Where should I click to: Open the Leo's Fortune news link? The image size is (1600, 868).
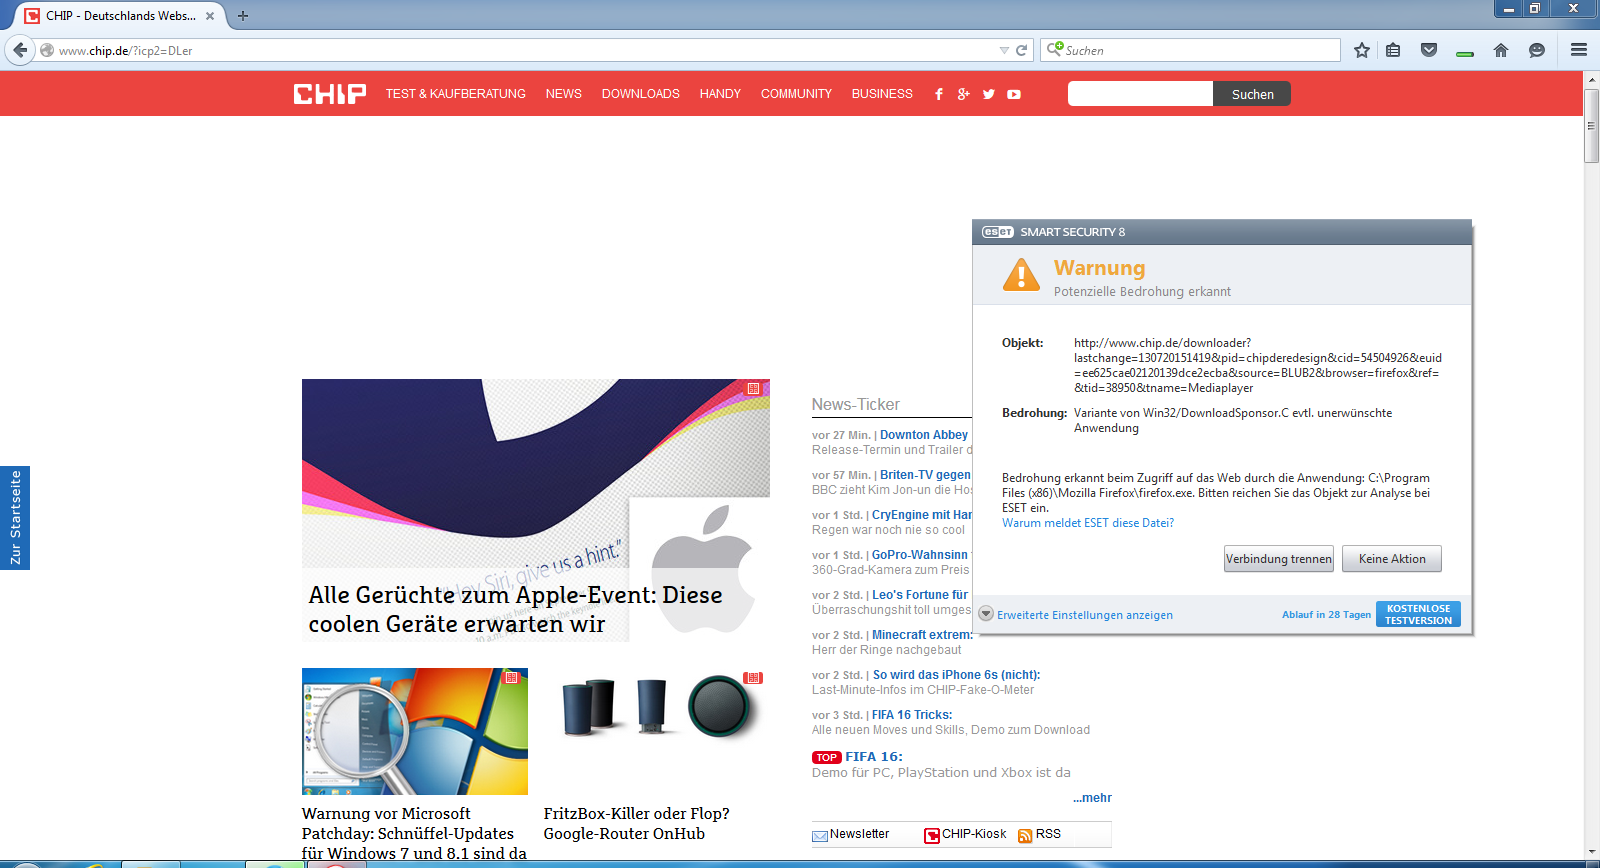pyautogui.click(x=920, y=595)
